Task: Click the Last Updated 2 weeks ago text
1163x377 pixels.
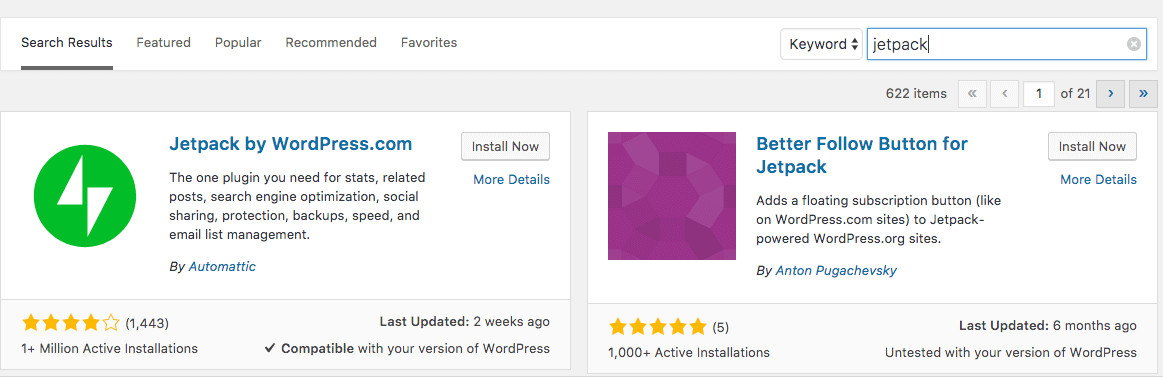Action: pyautogui.click(x=464, y=322)
